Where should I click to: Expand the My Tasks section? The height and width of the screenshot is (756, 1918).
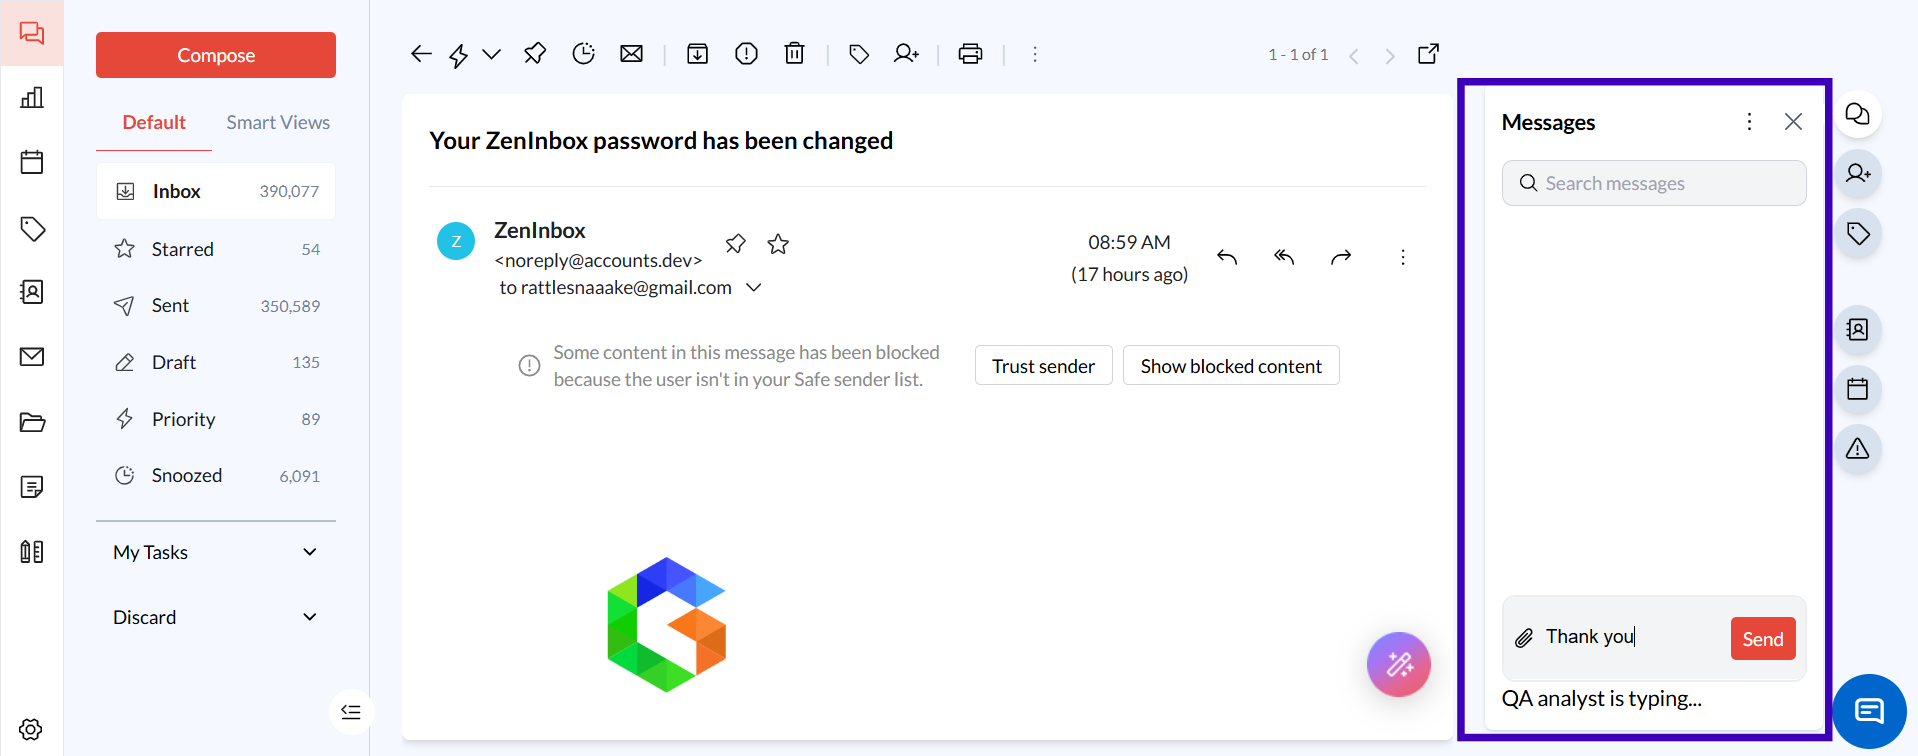pyautogui.click(x=310, y=552)
